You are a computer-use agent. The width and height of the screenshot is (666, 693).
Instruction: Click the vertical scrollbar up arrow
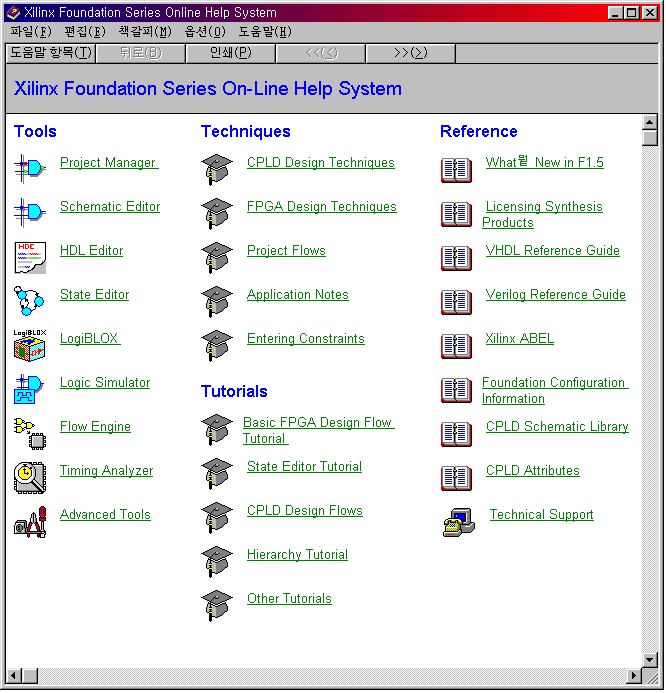click(x=650, y=122)
